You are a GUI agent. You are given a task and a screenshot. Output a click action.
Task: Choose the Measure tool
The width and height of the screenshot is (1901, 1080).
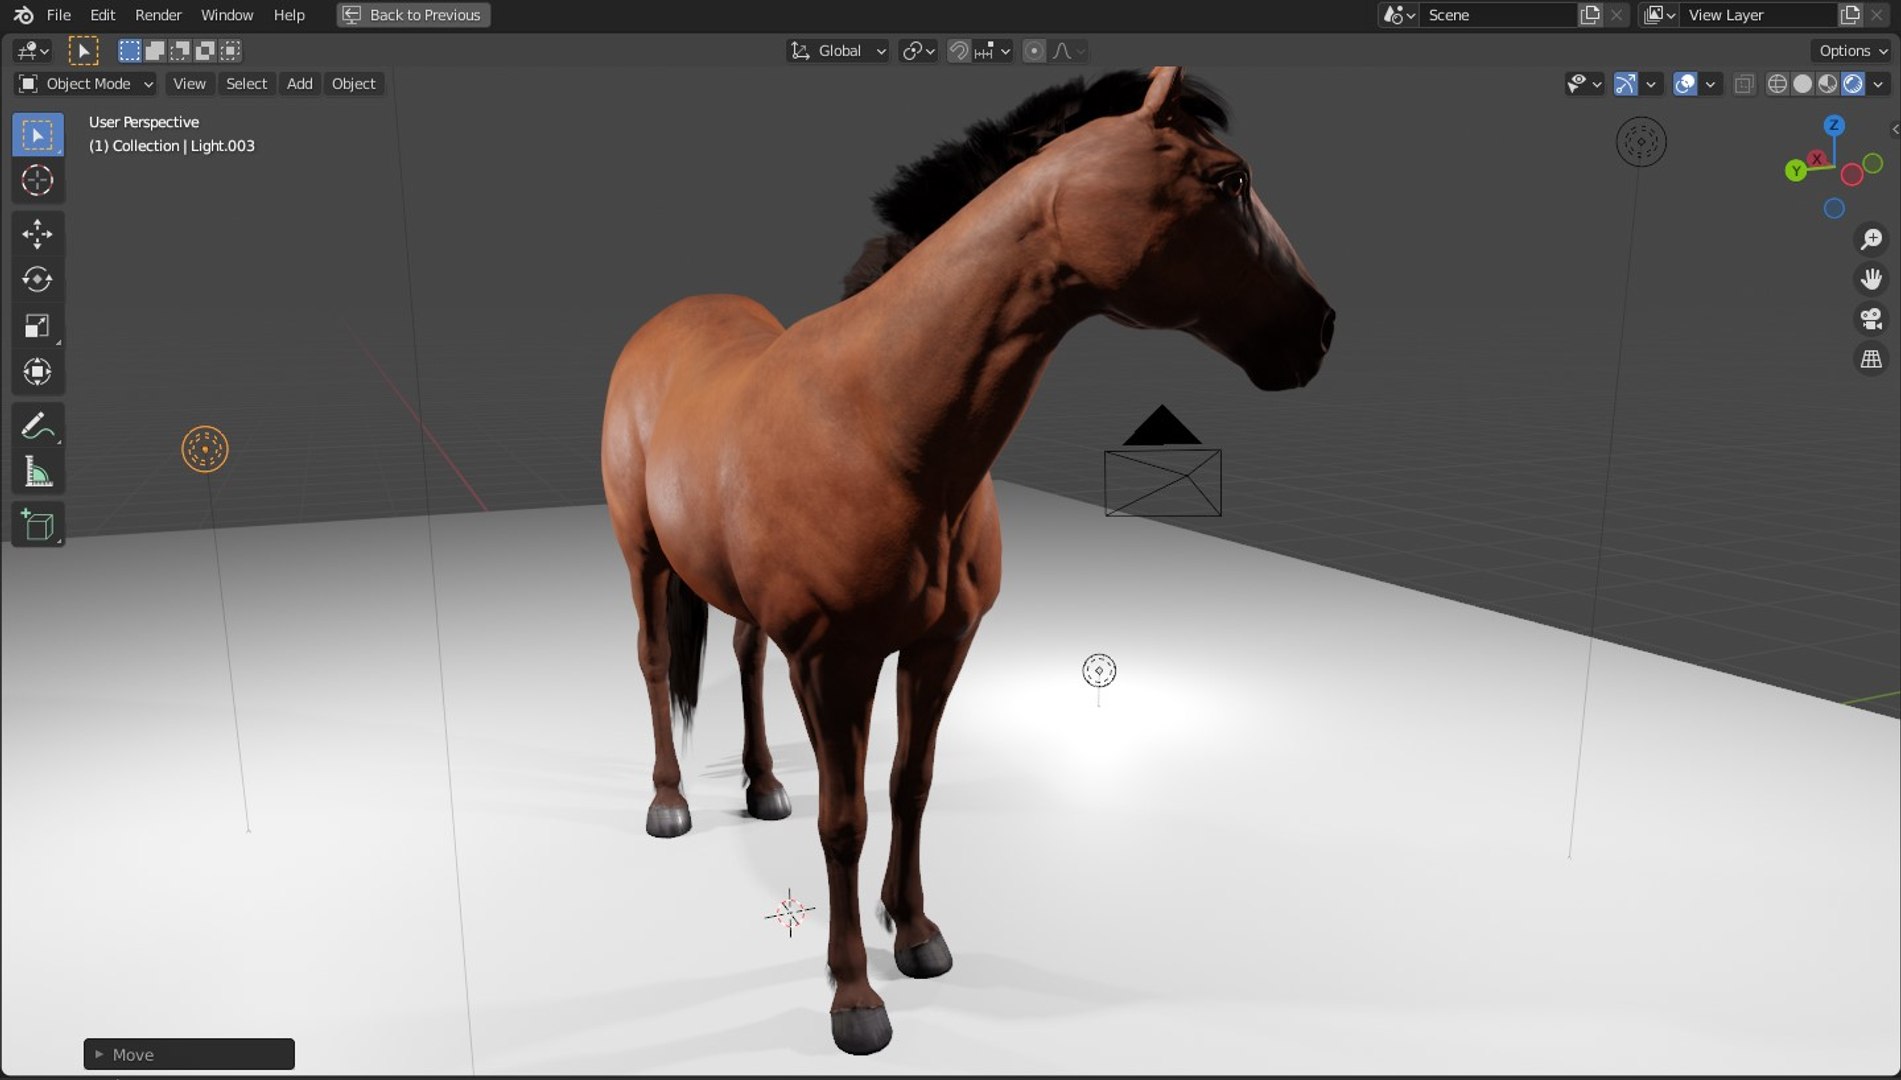pos(37,472)
